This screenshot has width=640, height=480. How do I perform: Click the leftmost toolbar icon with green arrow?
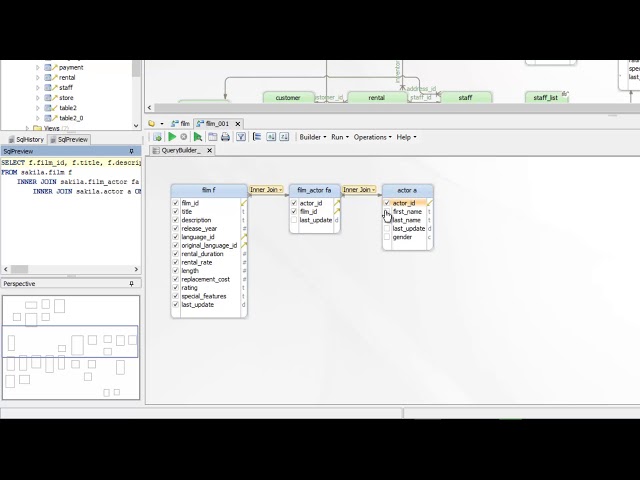pyautogui.click(x=157, y=137)
